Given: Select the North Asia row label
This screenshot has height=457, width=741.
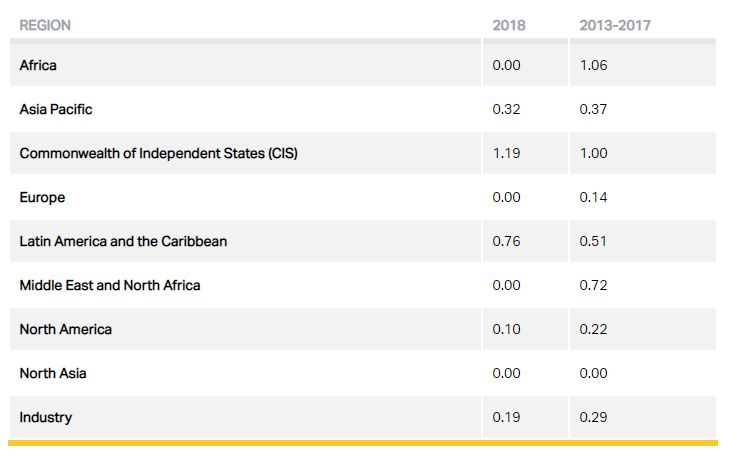Looking at the screenshot, I should pos(53,373).
